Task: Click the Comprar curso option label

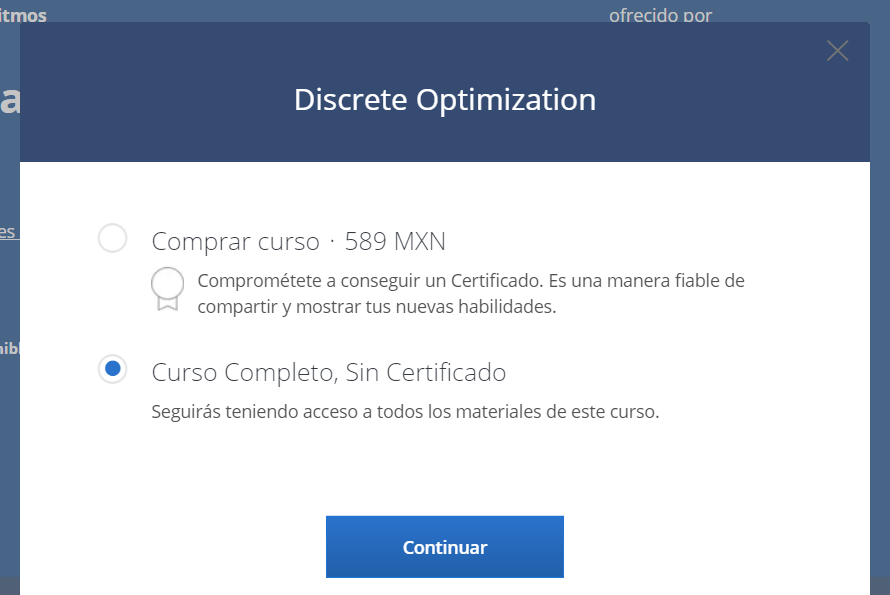Action: pos(235,241)
